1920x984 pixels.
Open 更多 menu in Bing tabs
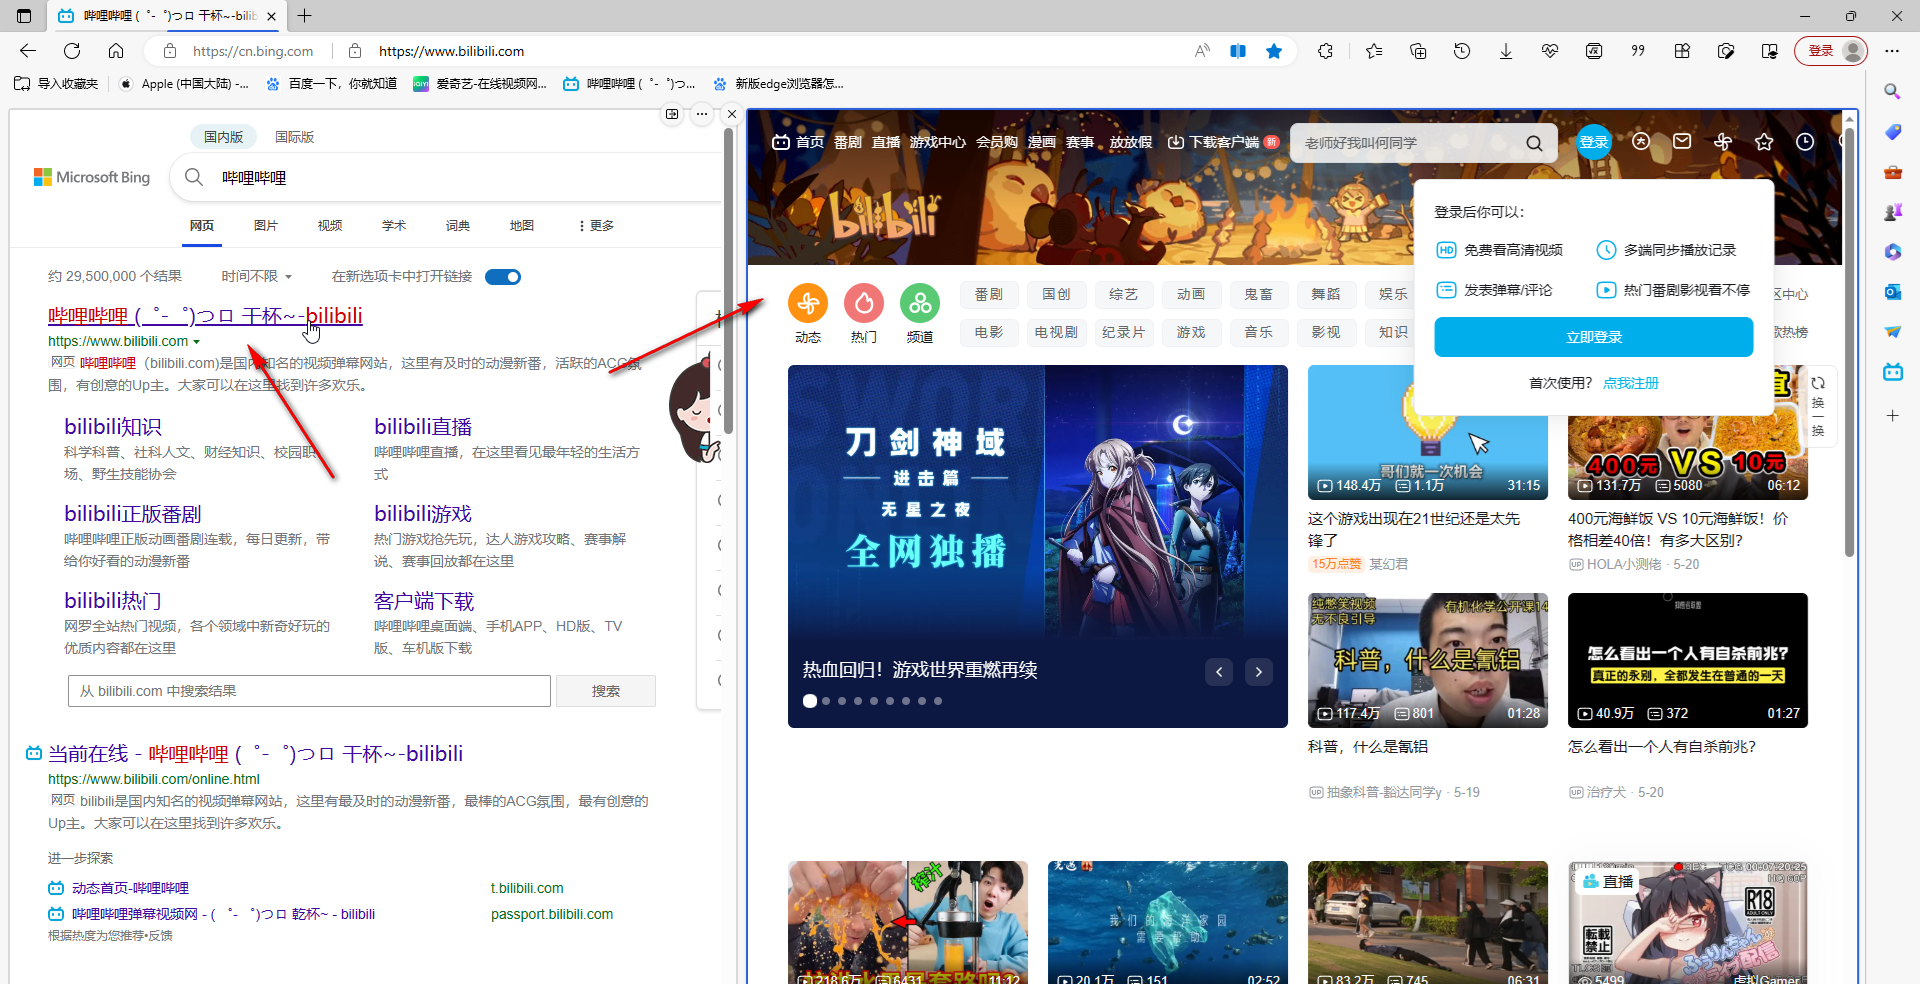tap(596, 226)
